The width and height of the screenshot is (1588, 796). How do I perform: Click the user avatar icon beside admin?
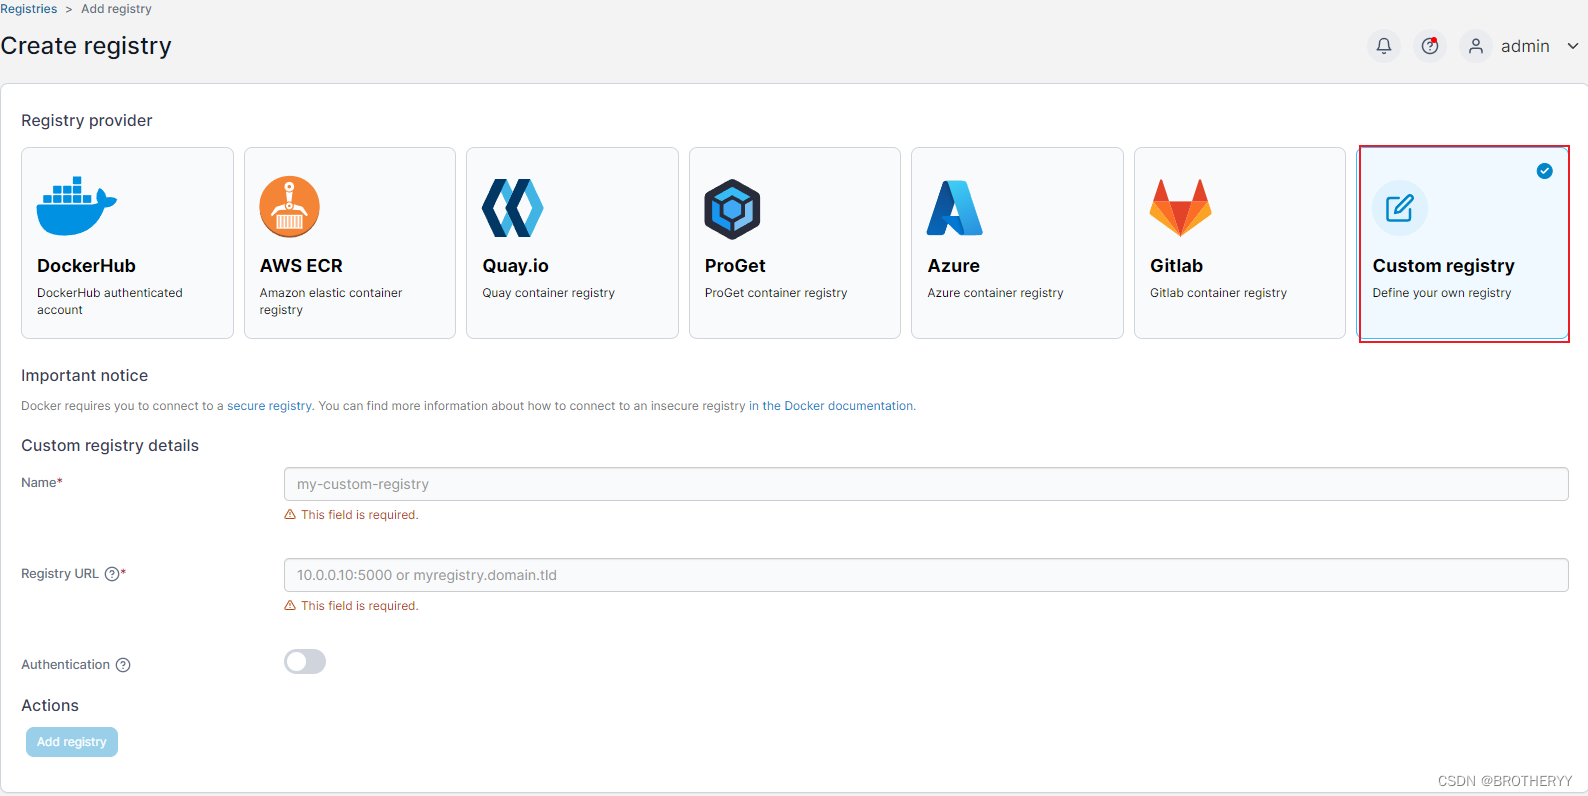pyautogui.click(x=1476, y=46)
